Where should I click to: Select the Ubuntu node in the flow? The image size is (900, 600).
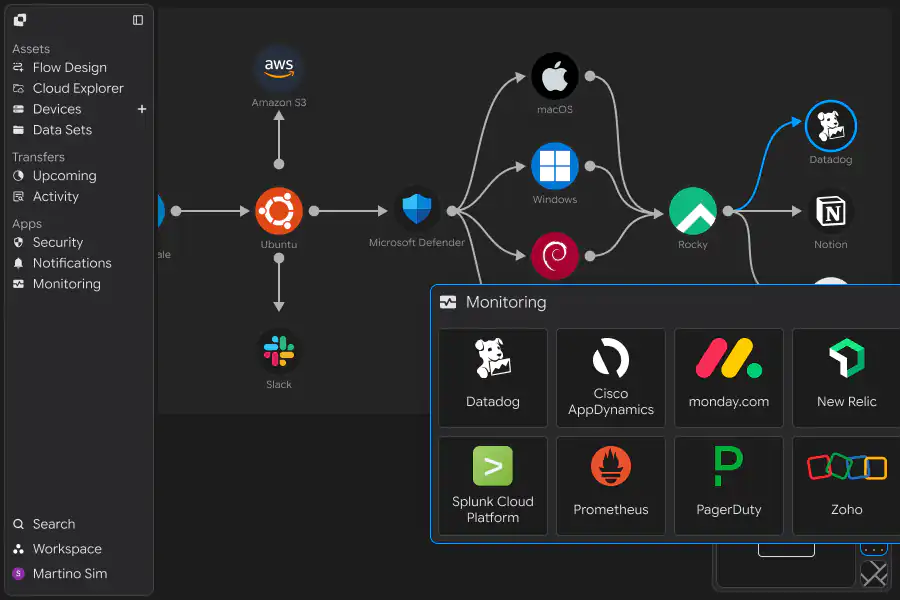coord(279,211)
